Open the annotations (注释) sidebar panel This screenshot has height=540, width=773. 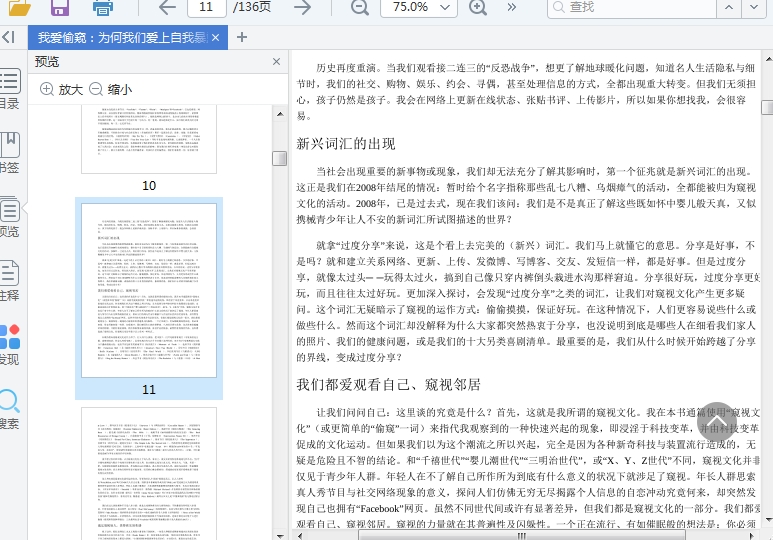click(x=9, y=280)
